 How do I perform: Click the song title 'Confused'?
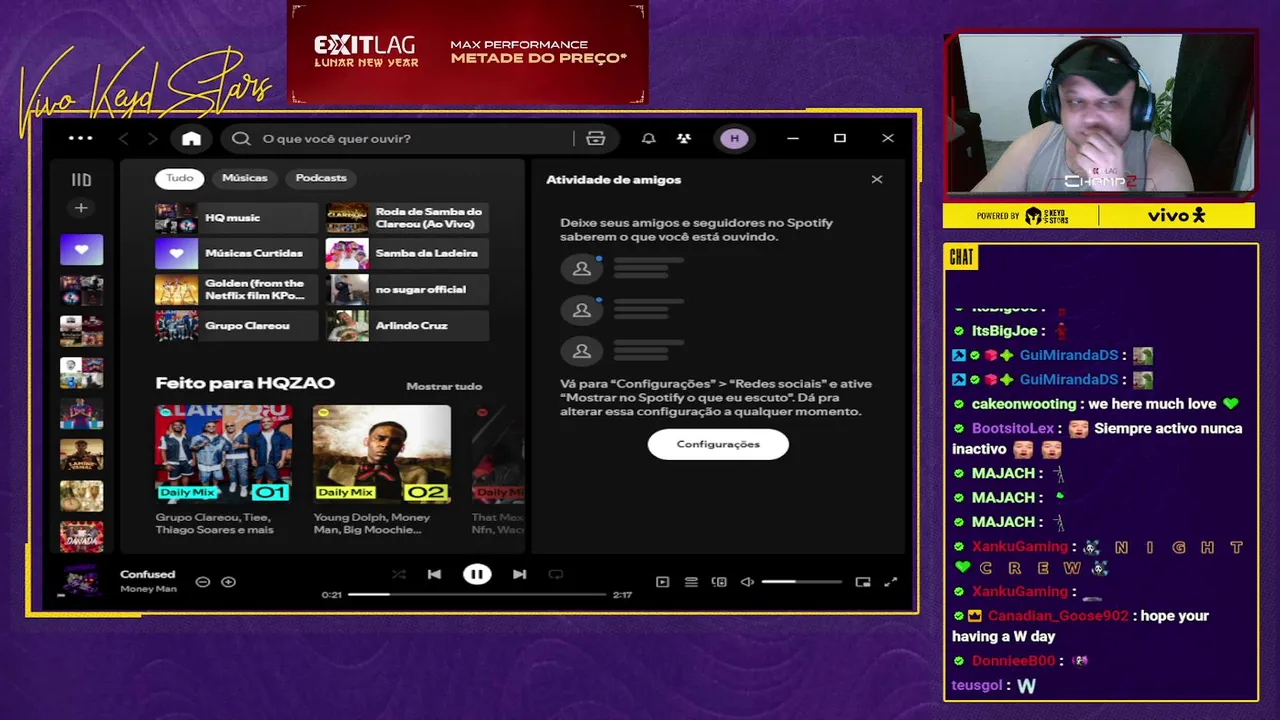pyautogui.click(x=148, y=574)
